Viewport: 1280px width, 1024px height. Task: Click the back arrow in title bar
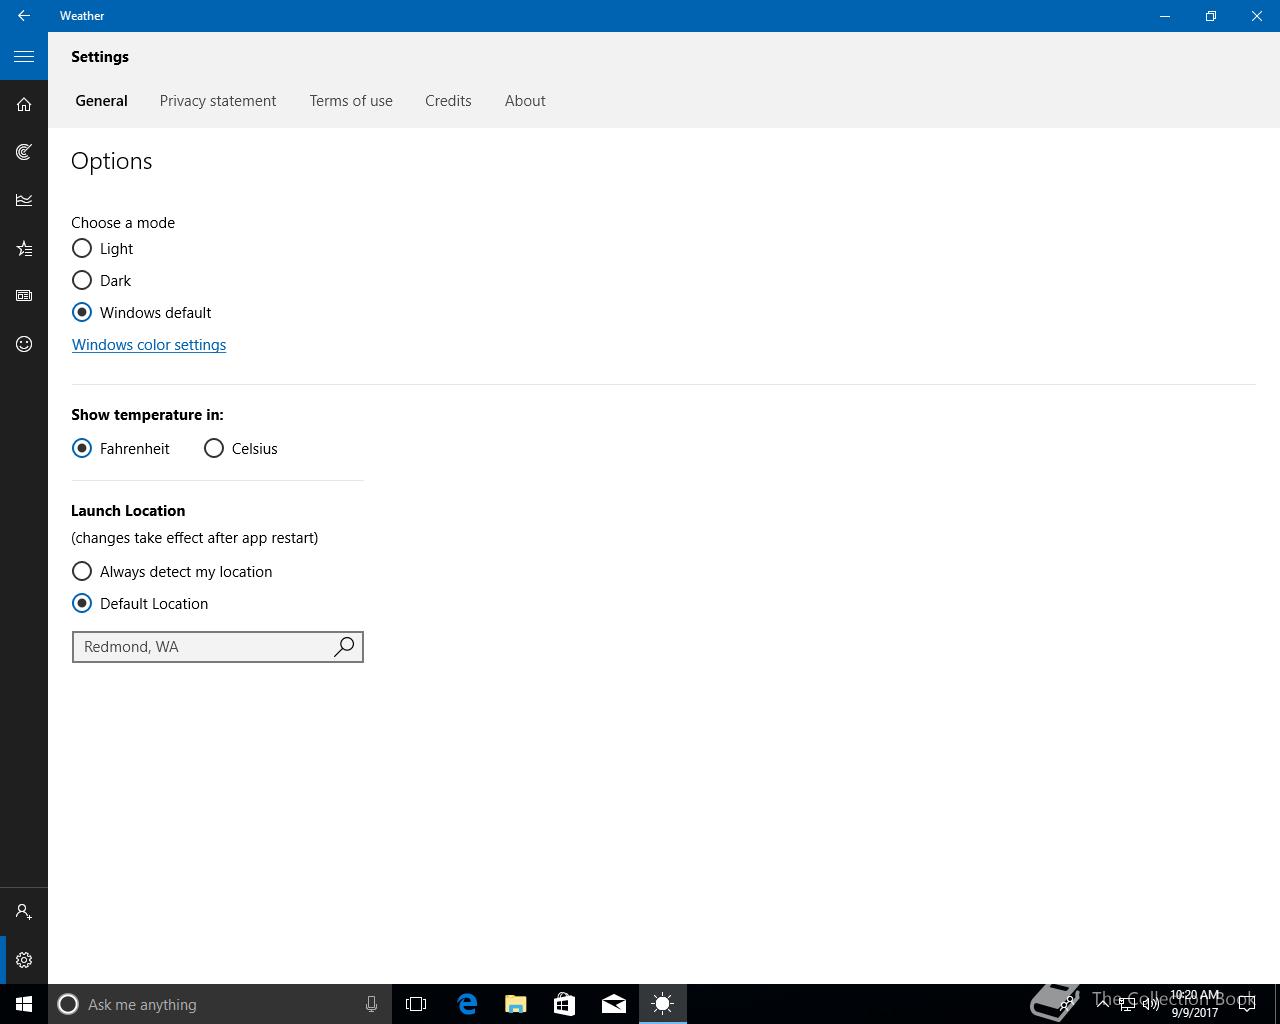[24, 16]
